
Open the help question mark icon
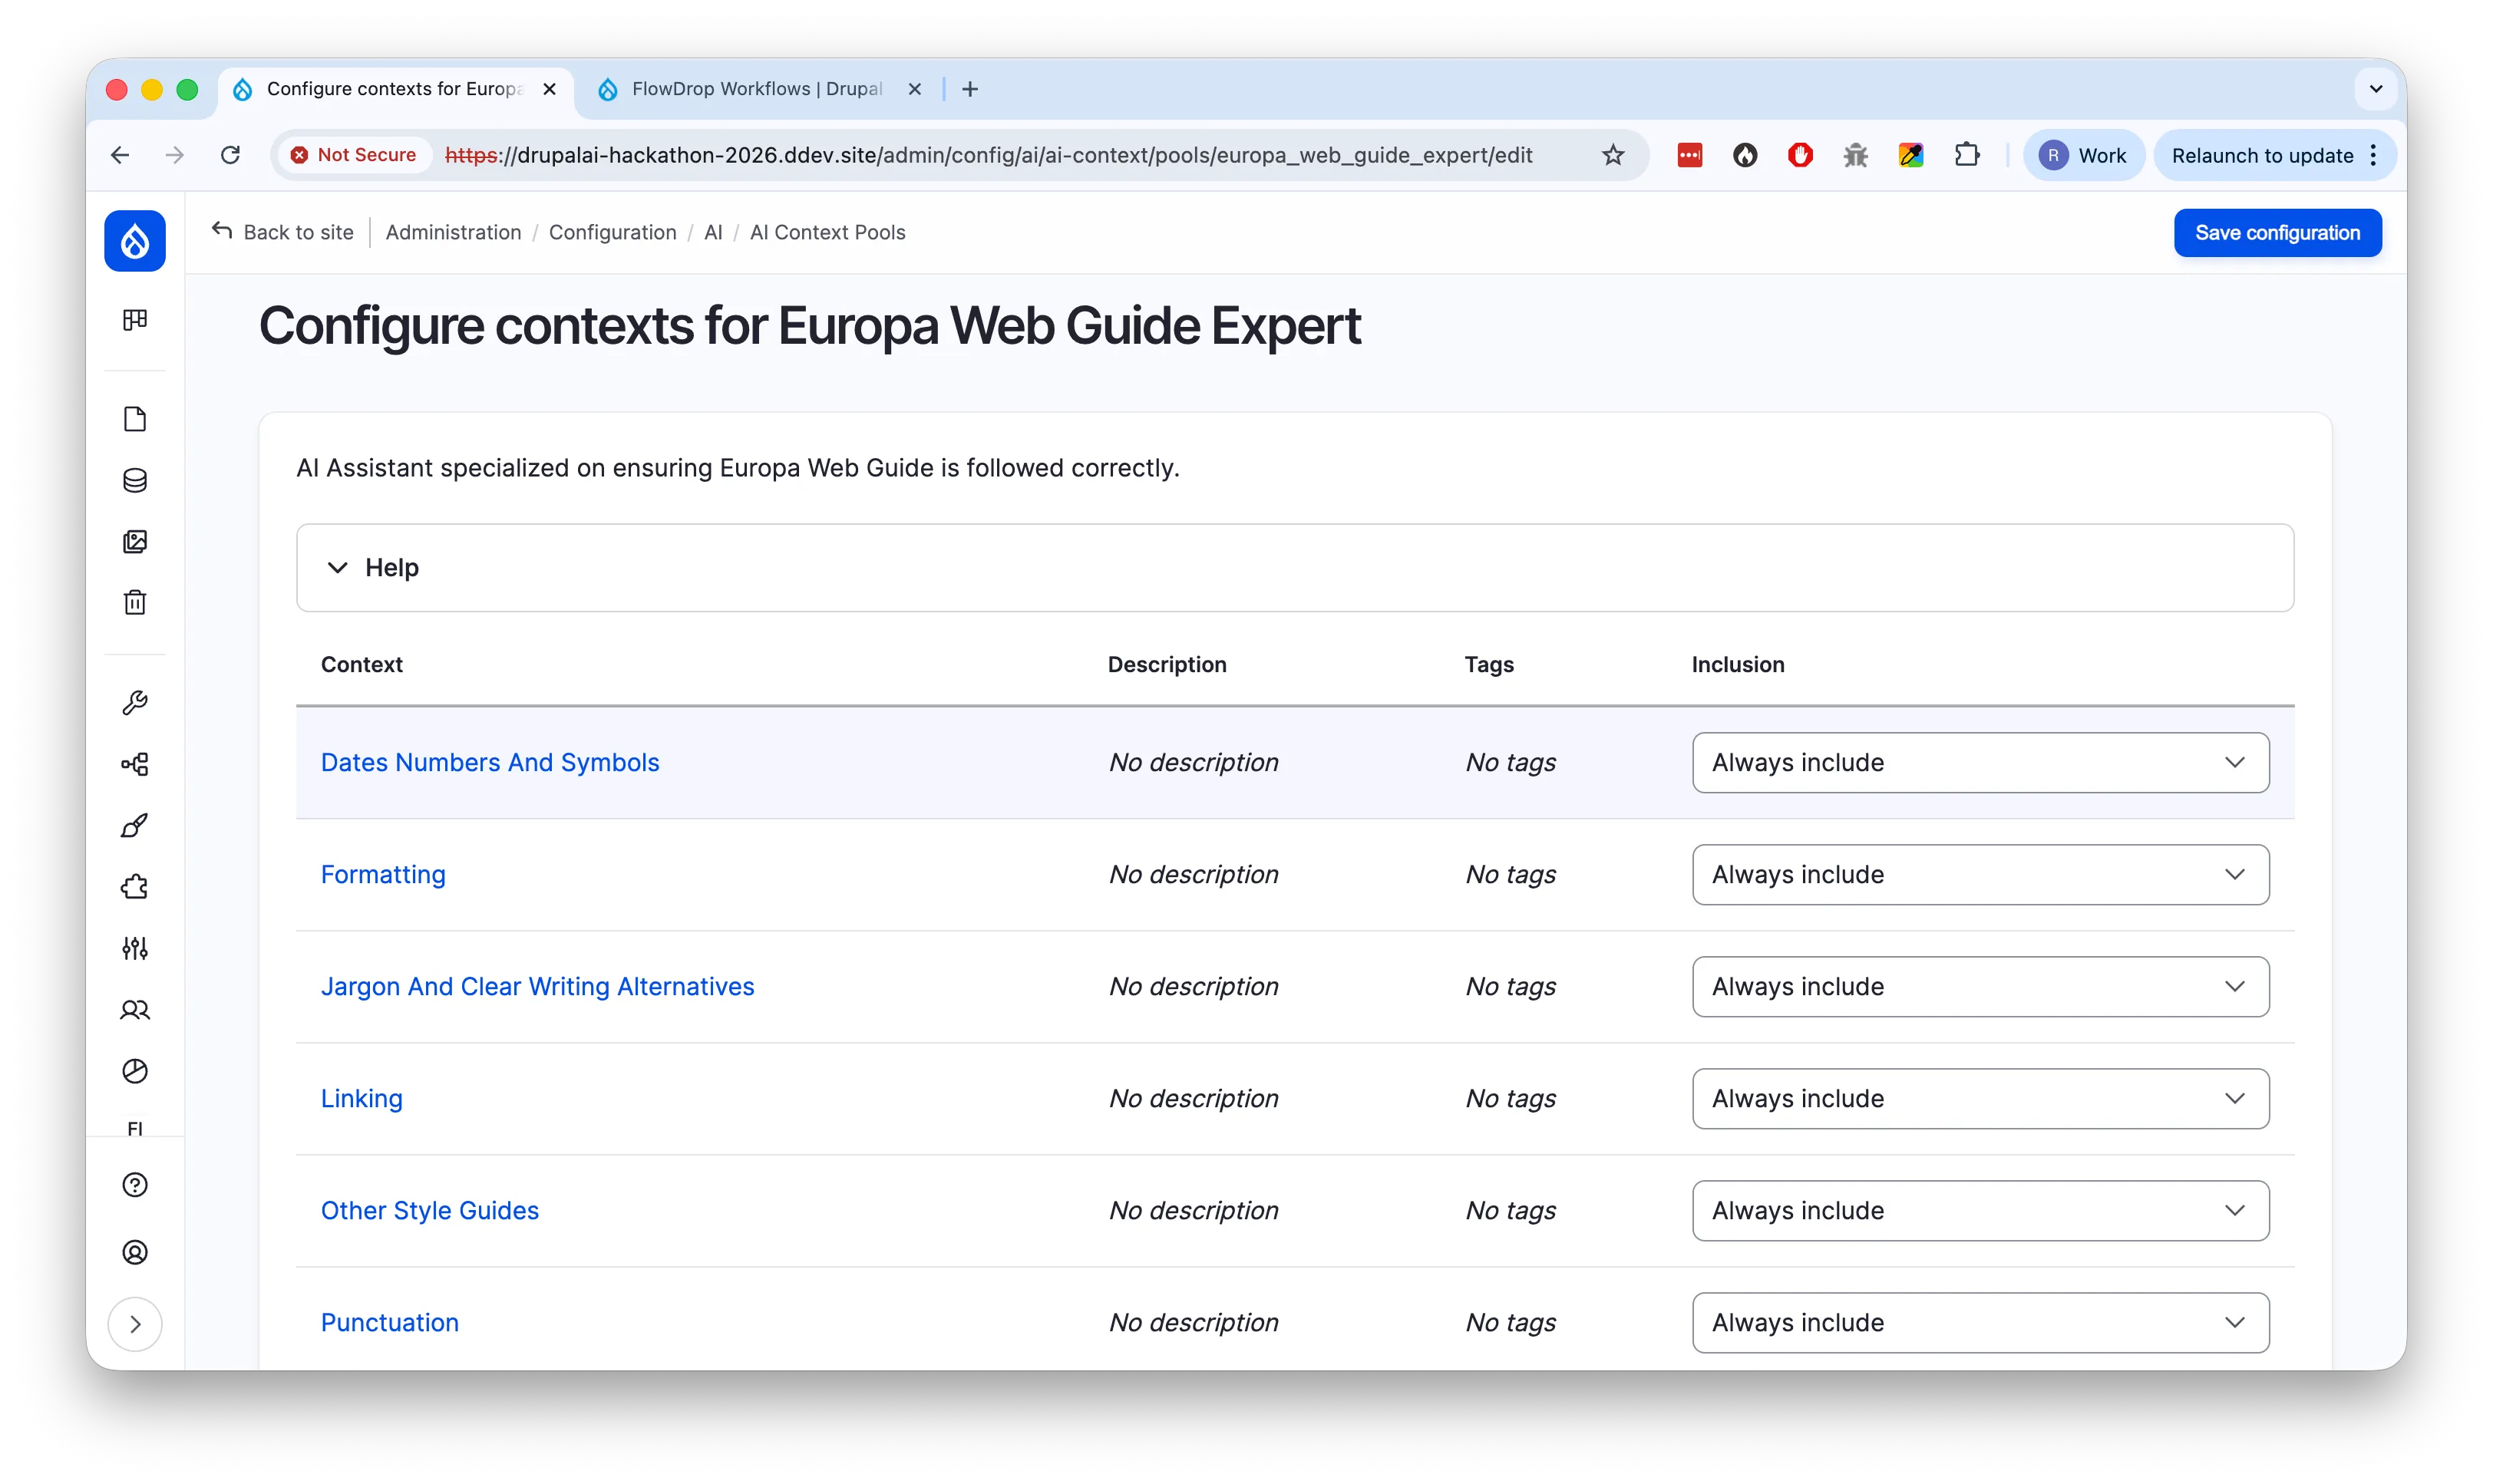point(135,1185)
